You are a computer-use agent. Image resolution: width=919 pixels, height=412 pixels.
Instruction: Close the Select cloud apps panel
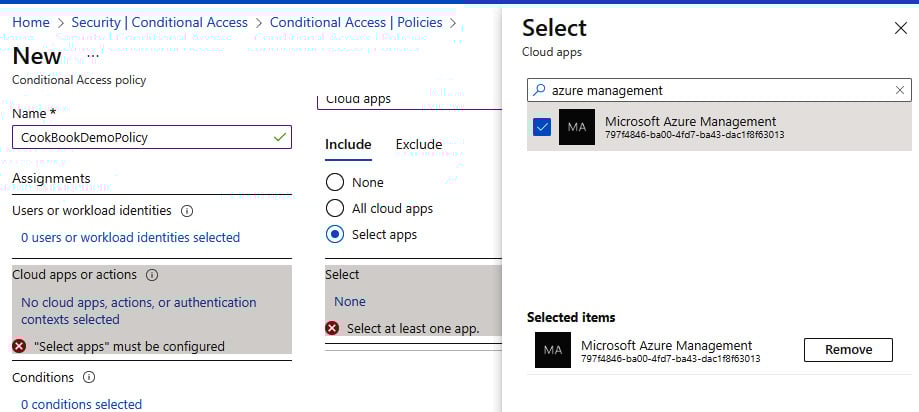coord(900,28)
